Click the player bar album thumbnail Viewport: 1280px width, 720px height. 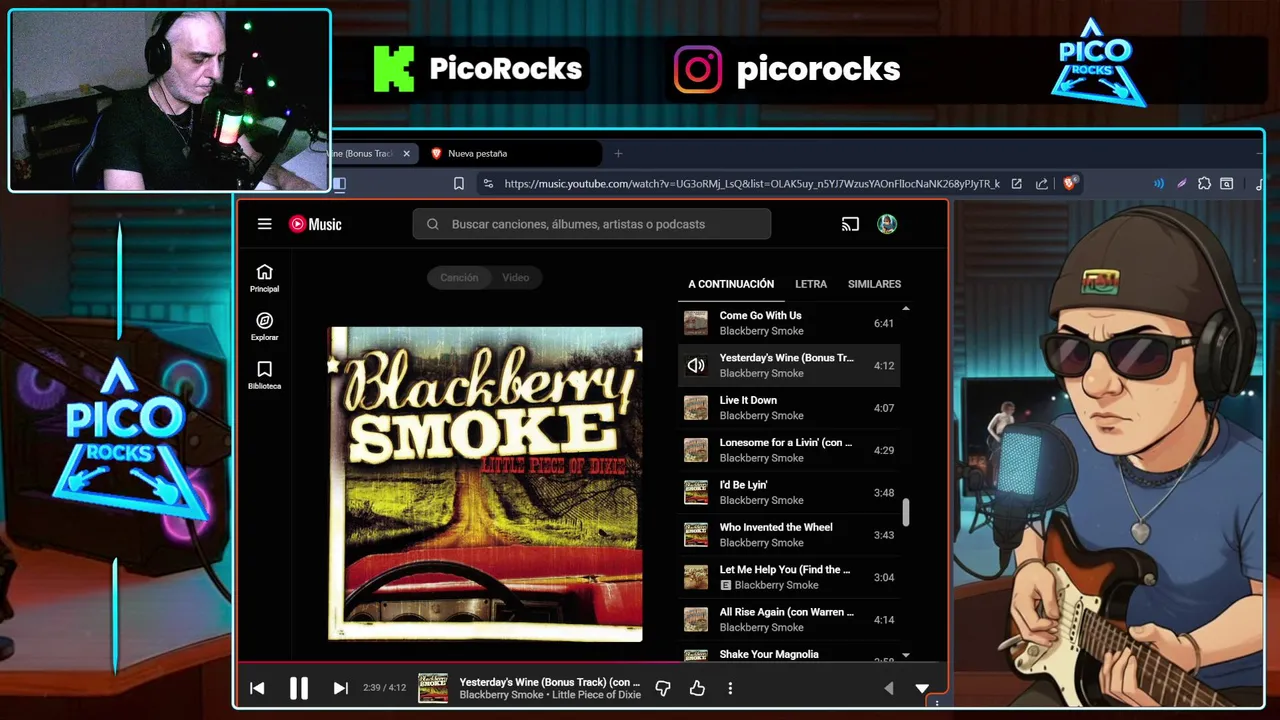(433, 688)
